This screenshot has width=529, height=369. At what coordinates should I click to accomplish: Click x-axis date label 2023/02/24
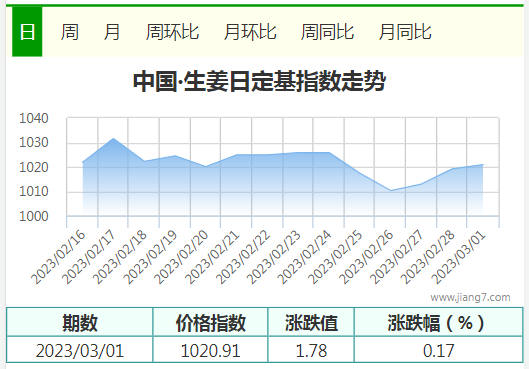pos(305,257)
